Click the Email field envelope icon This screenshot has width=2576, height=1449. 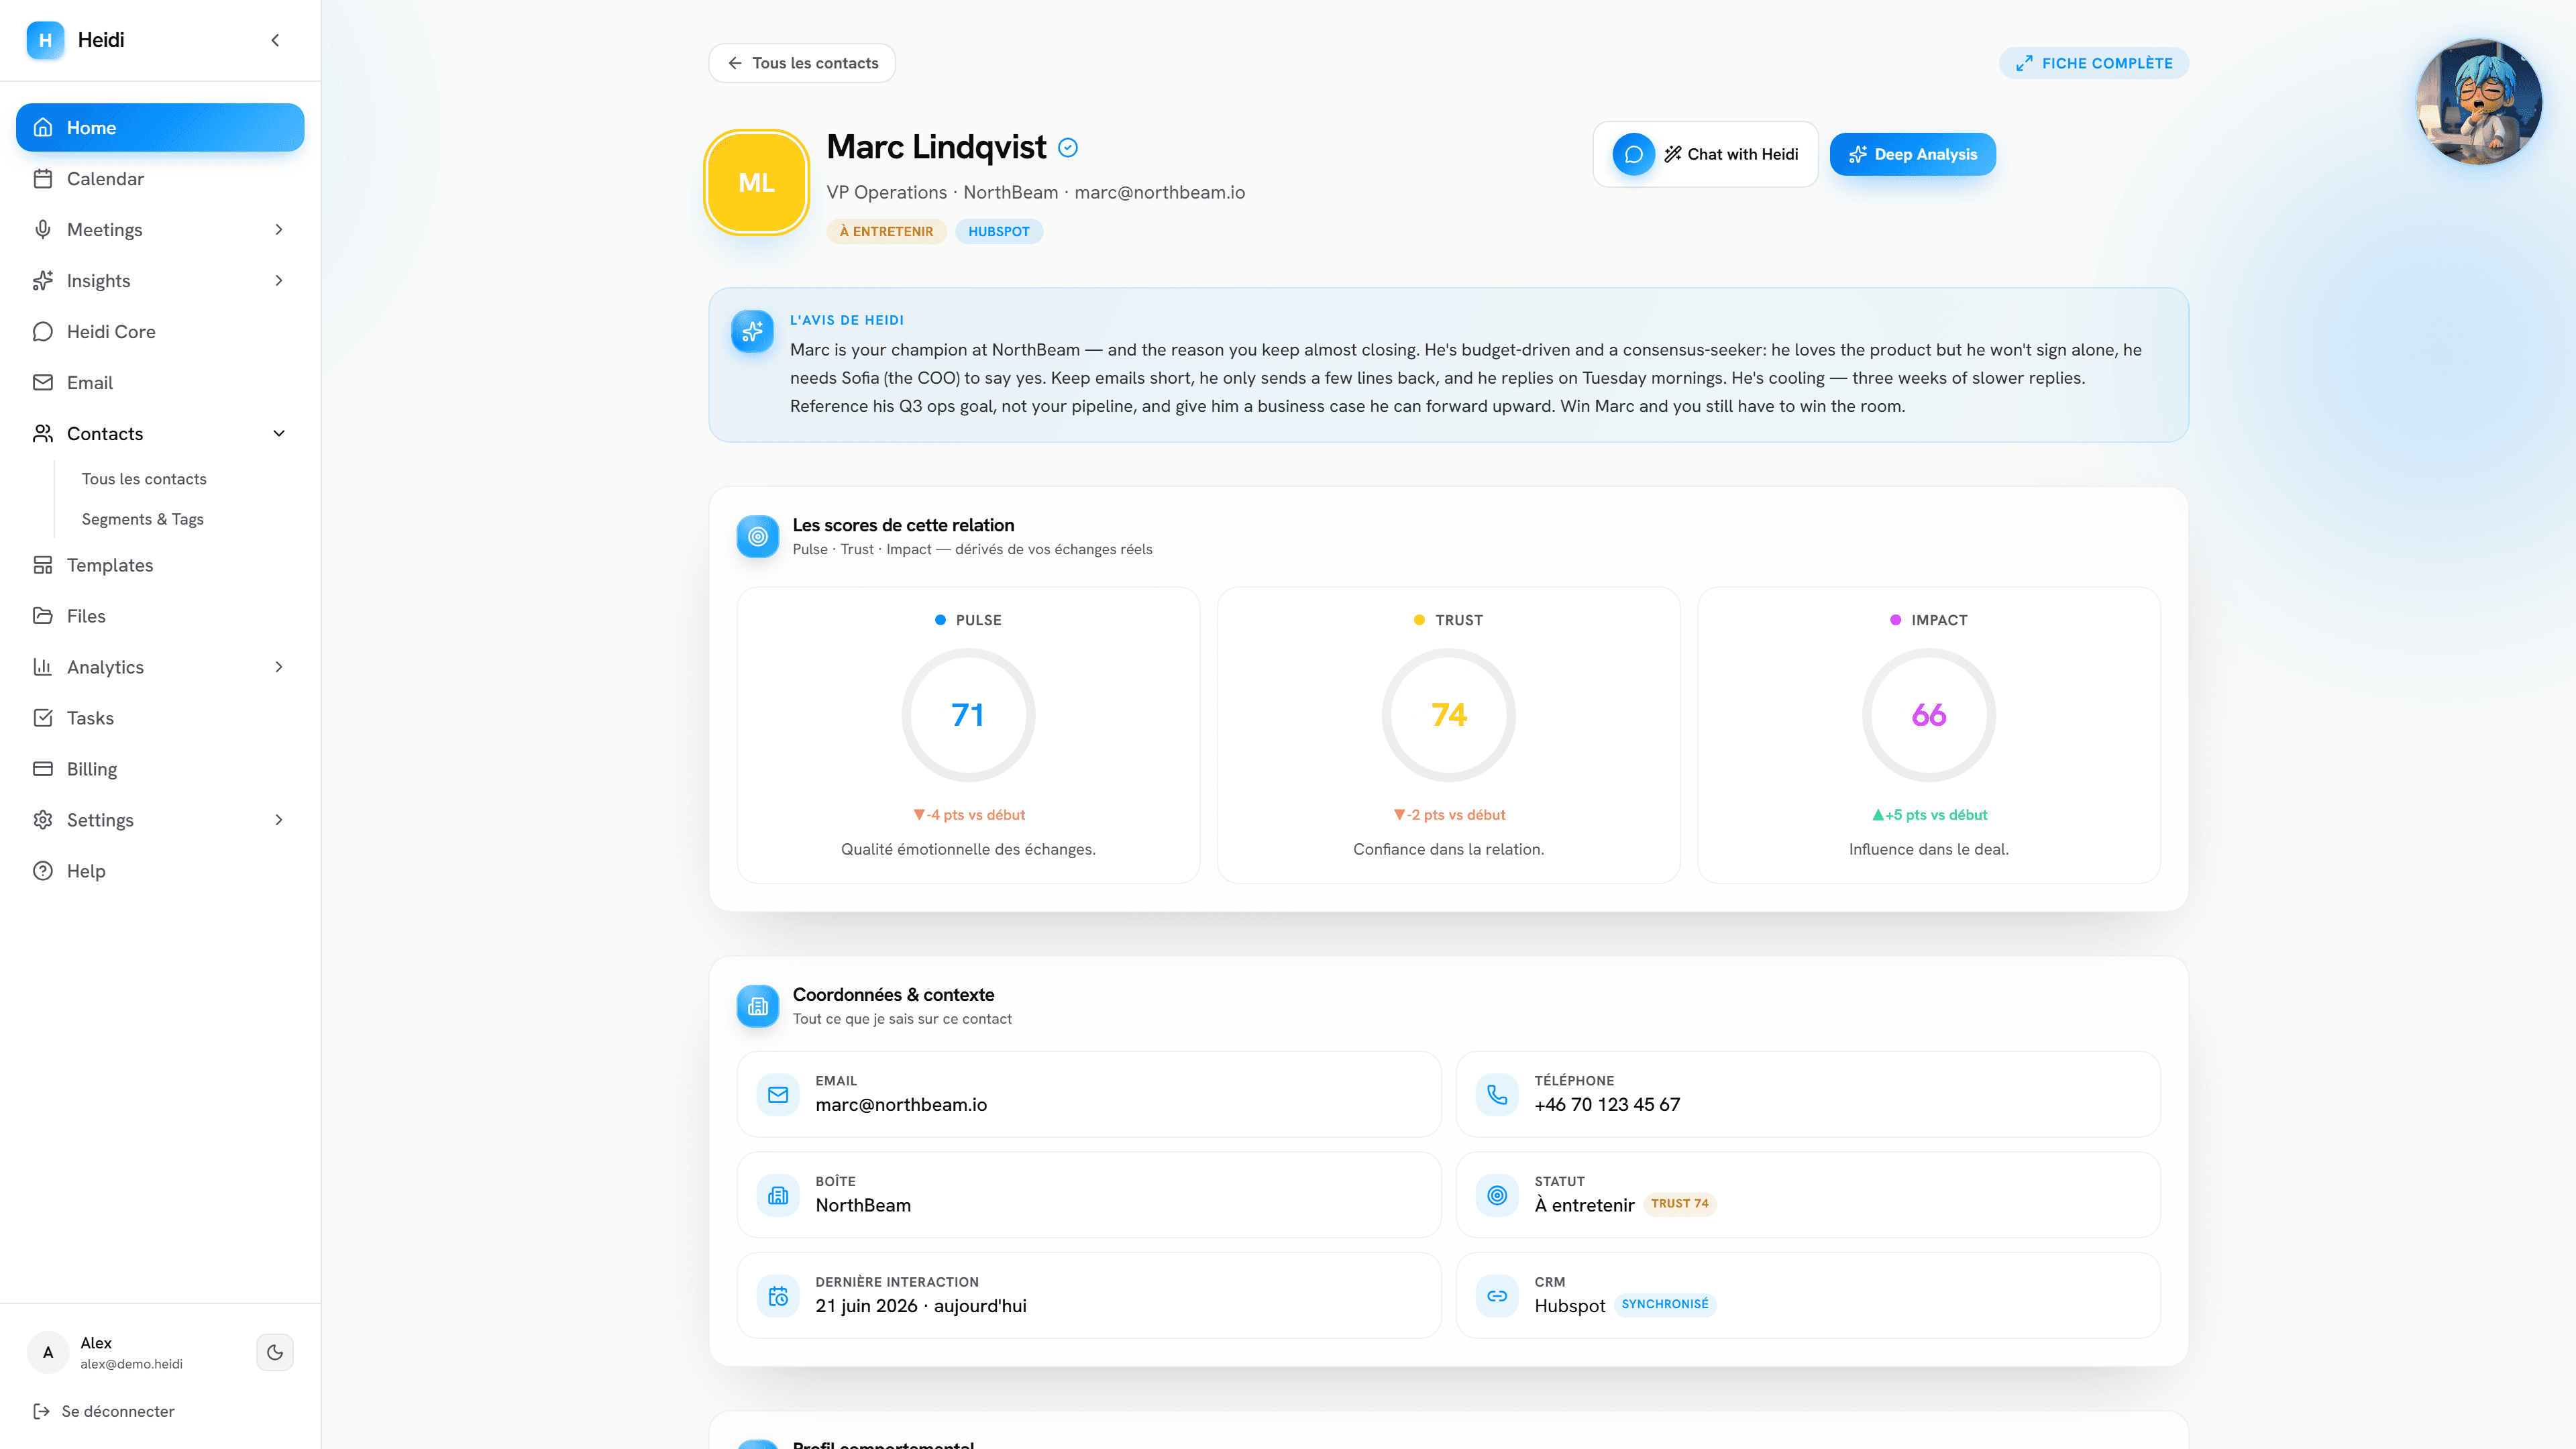[x=778, y=1095]
